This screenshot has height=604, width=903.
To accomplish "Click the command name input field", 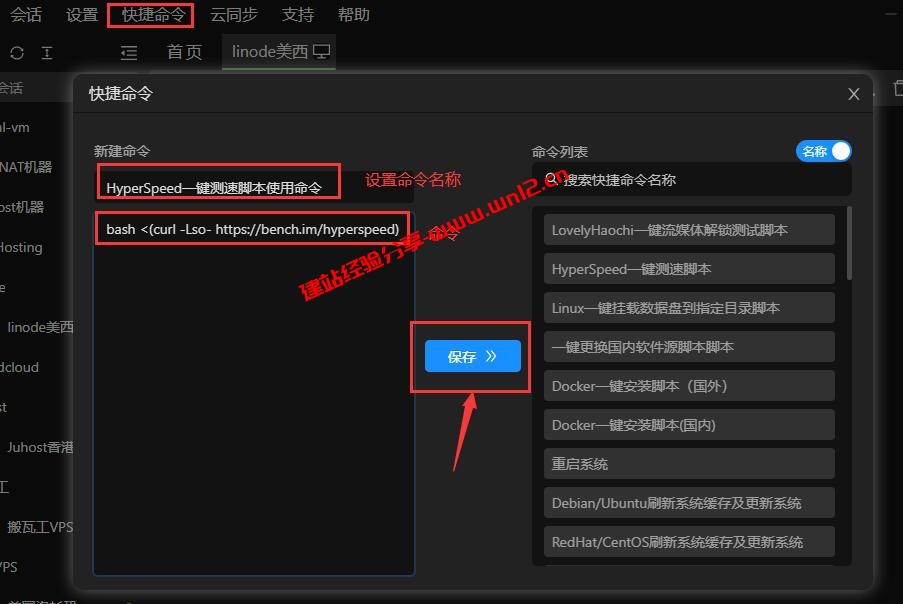I will pyautogui.click(x=218, y=181).
